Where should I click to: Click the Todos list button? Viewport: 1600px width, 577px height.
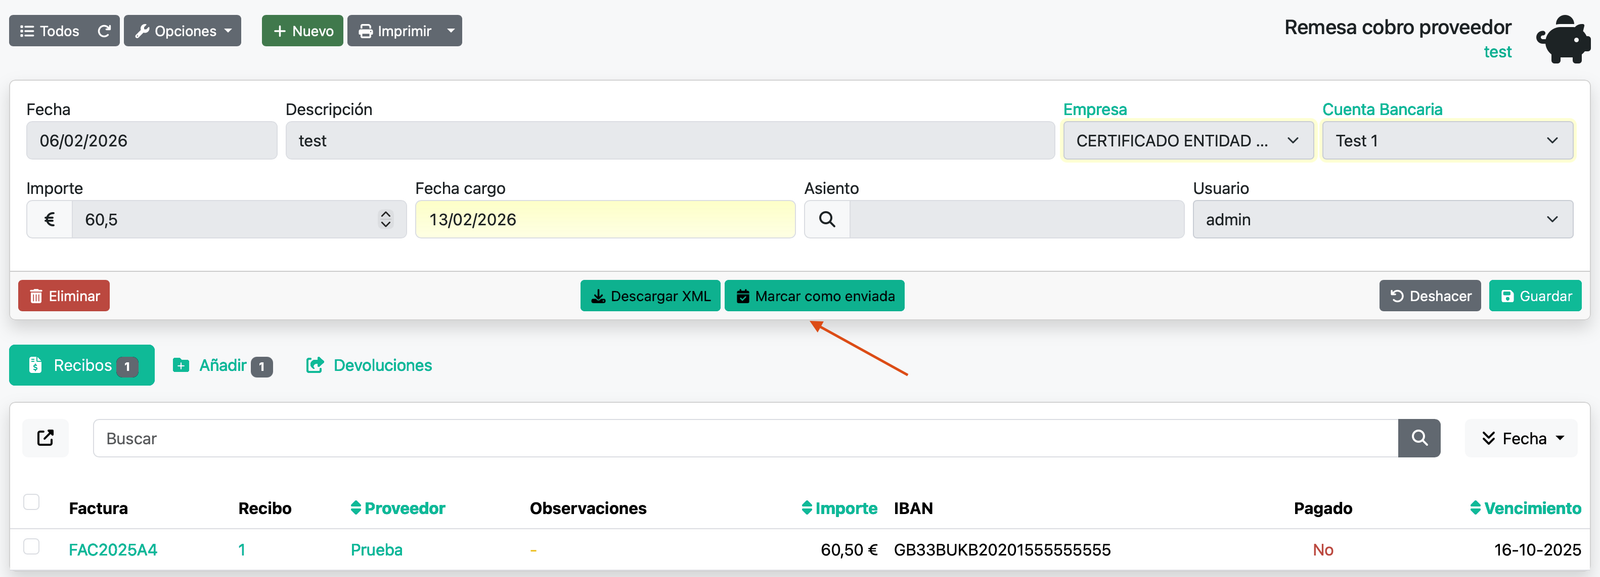coord(49,31)
